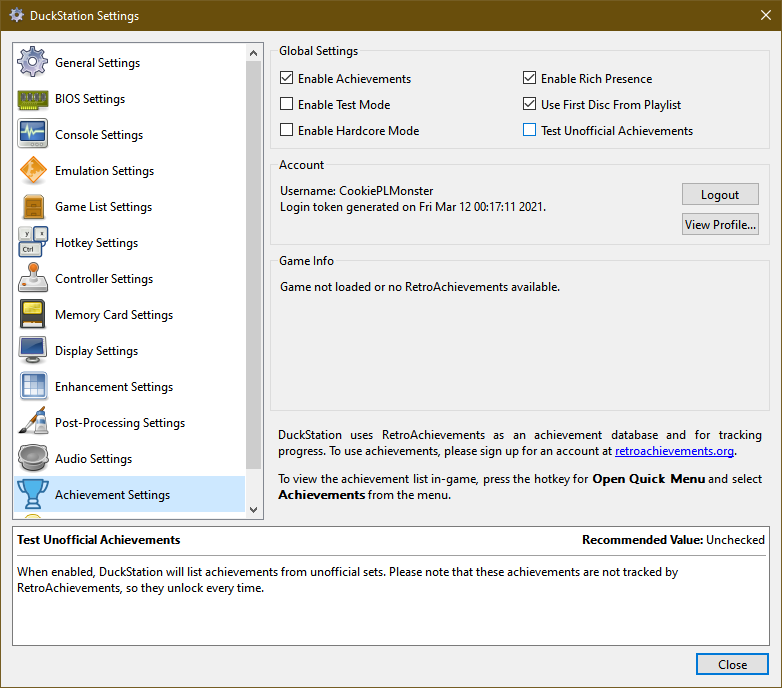Click the Game not loaded message

(419, 287)
